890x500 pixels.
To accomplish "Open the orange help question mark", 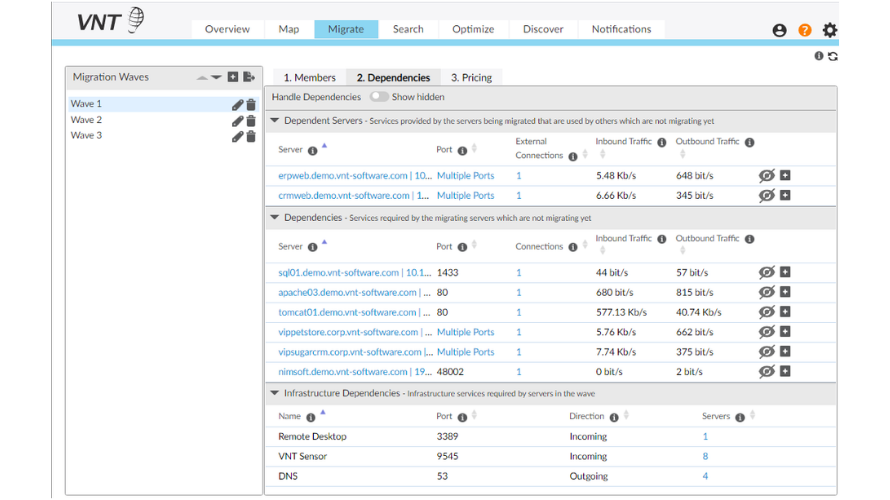I will (805, 30).
